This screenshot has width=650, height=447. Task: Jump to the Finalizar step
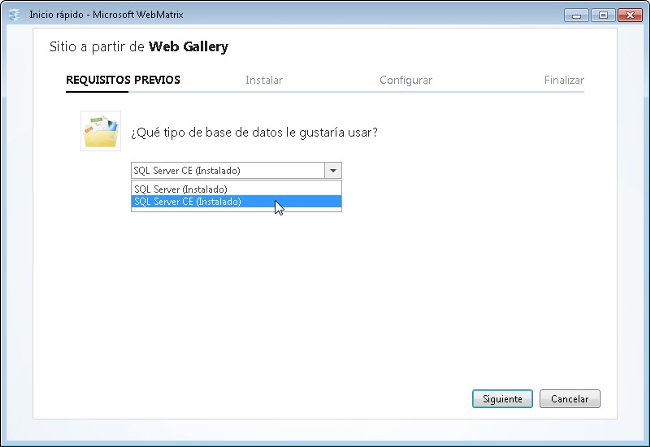564,80
